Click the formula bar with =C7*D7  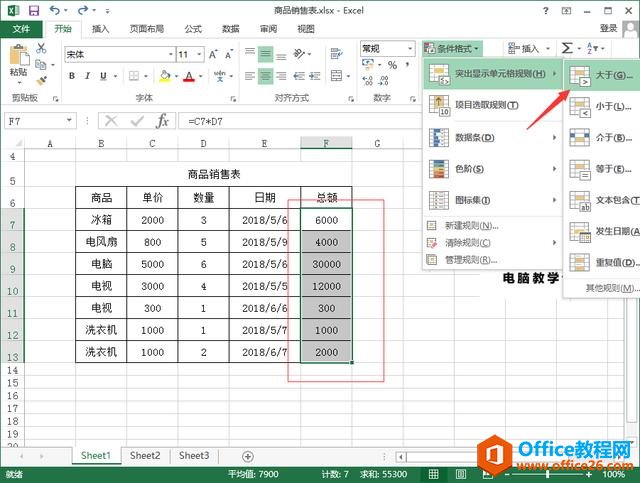(x=300, y=121)
